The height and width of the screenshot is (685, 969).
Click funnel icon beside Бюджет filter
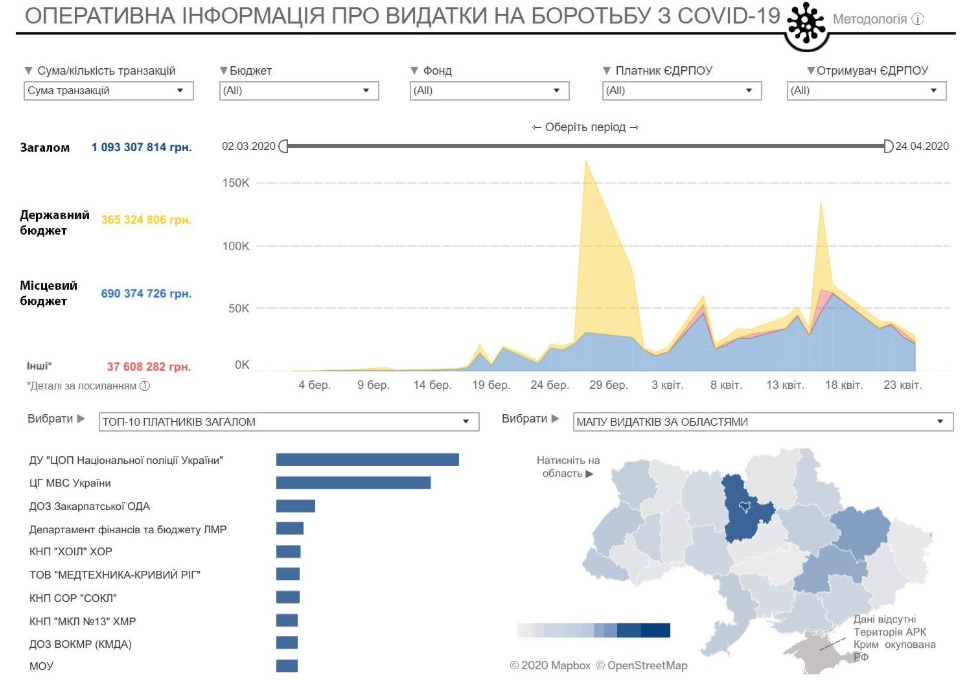223,71
